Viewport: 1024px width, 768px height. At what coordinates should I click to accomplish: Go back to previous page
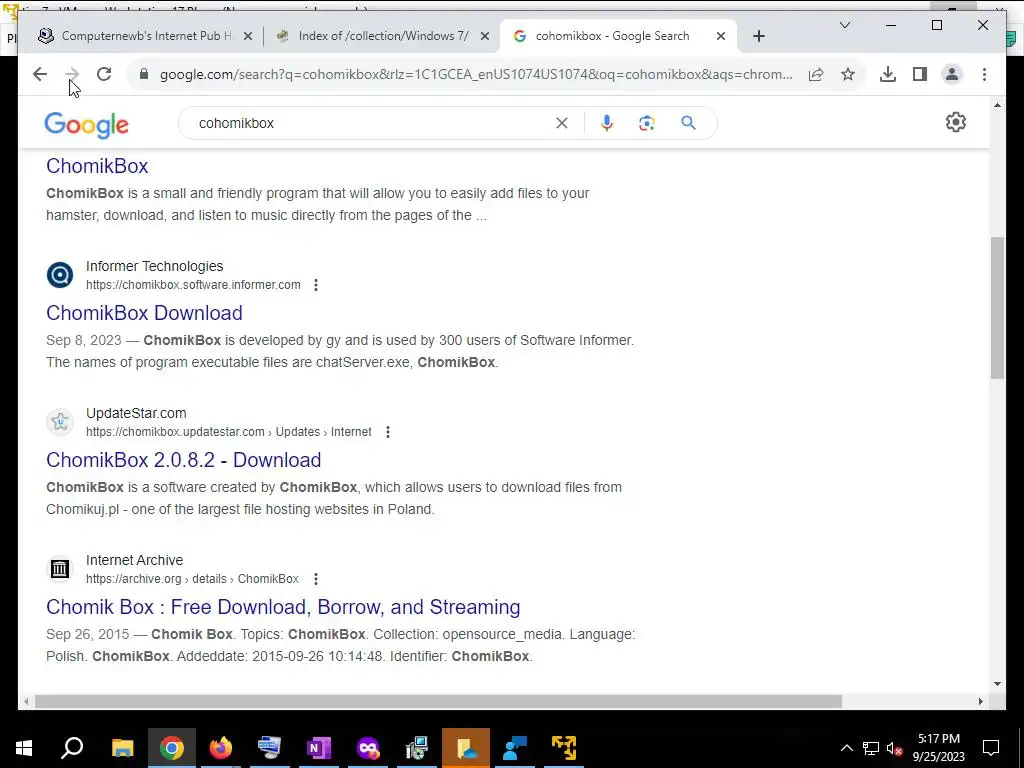[40, 74]
